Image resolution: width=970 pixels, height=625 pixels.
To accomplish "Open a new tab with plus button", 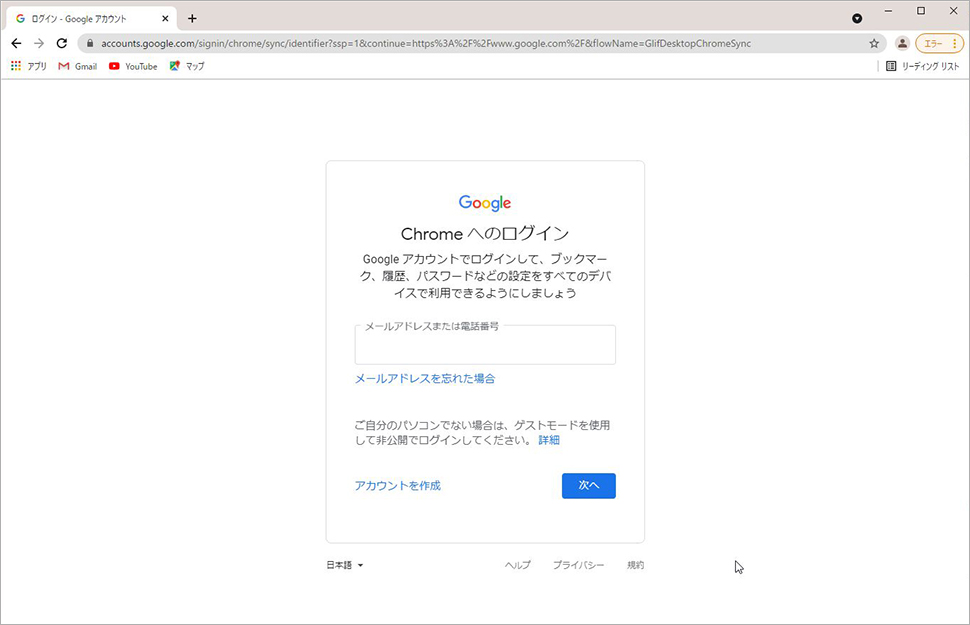I will tap(192, 19).
